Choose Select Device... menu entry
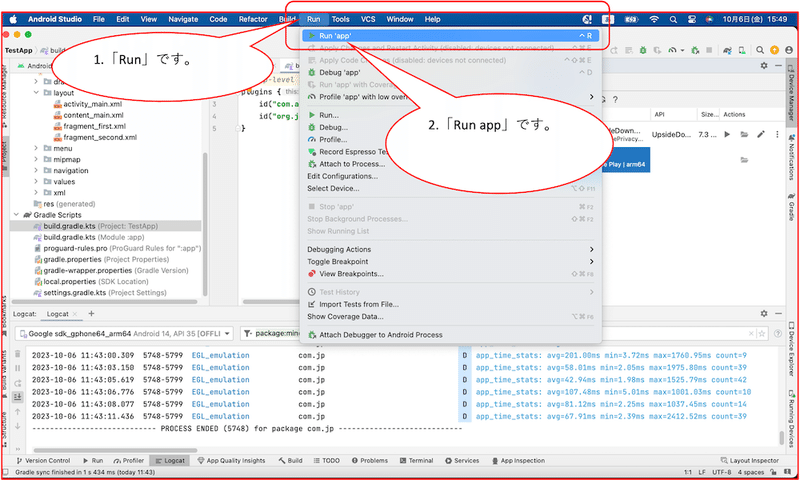 tap(451, 188)
